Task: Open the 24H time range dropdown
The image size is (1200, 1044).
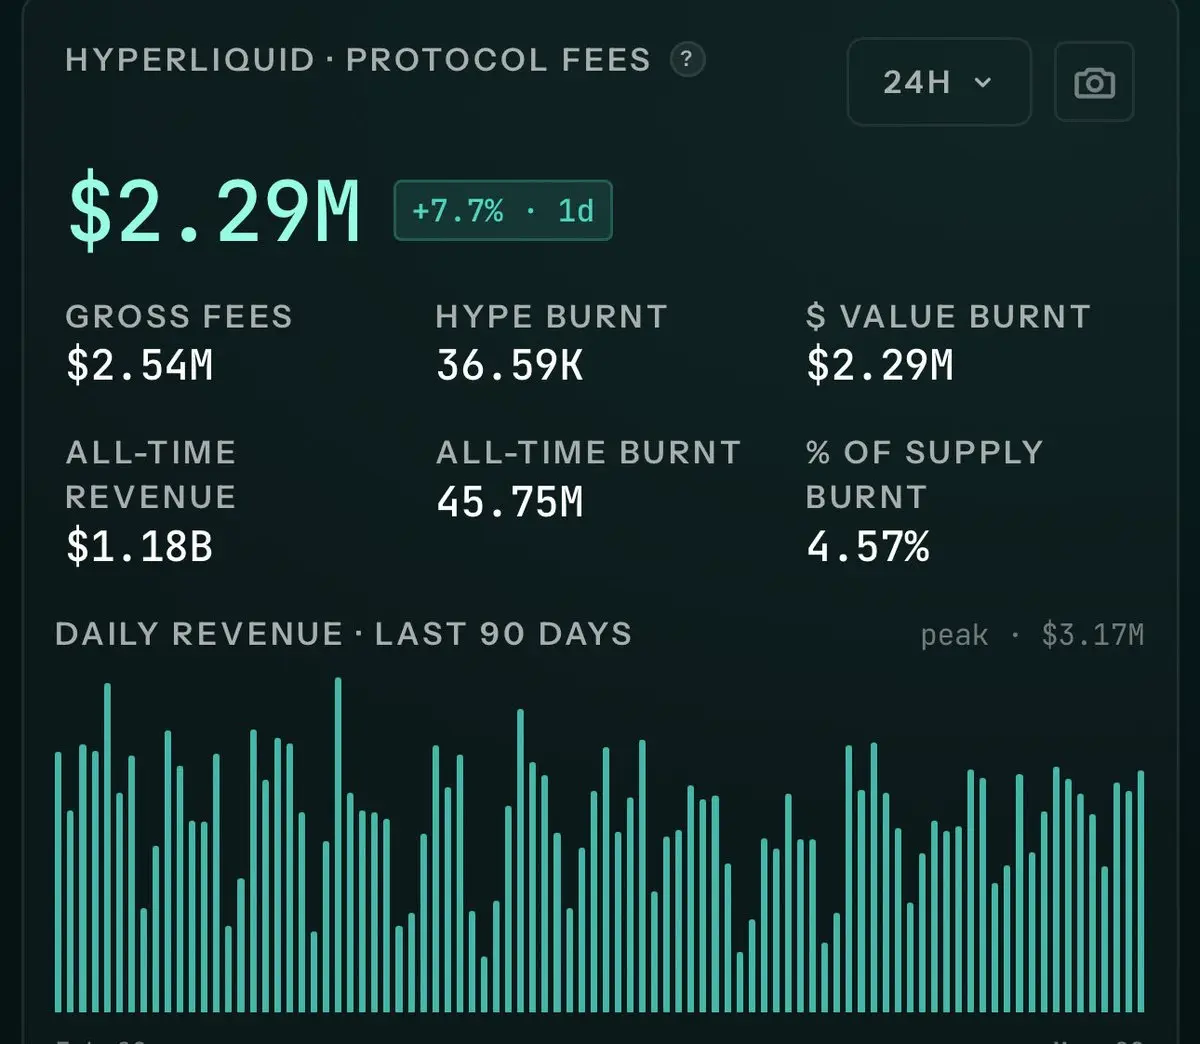Action: coord(938,82)
